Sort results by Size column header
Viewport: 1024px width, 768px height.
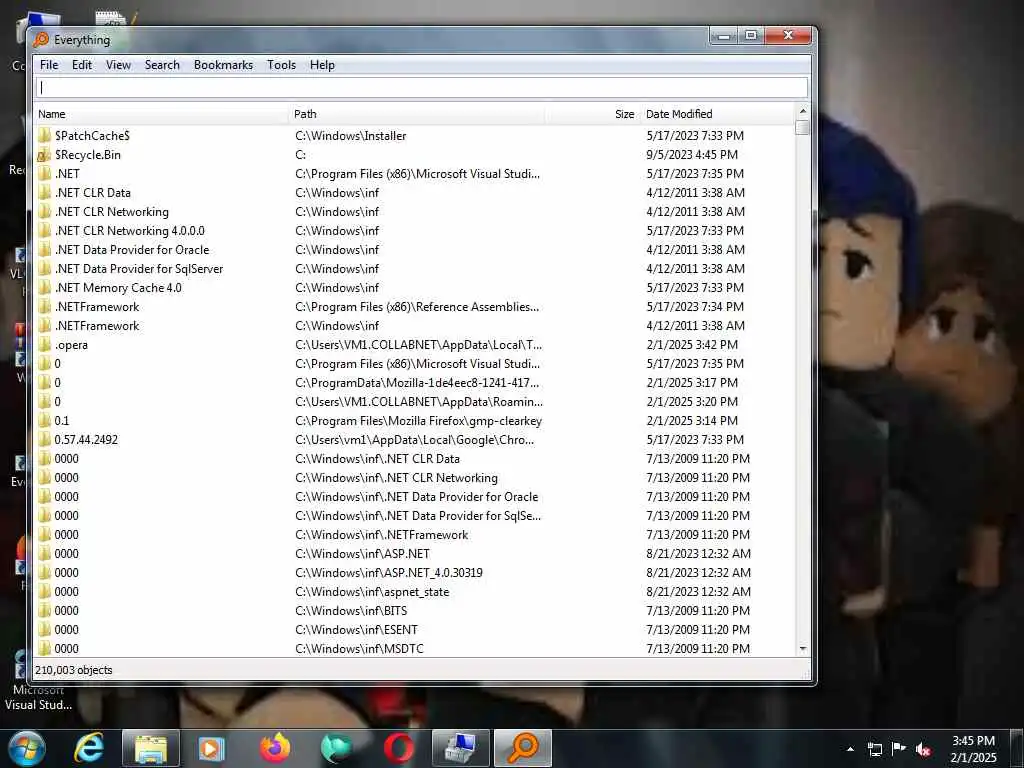593,114
